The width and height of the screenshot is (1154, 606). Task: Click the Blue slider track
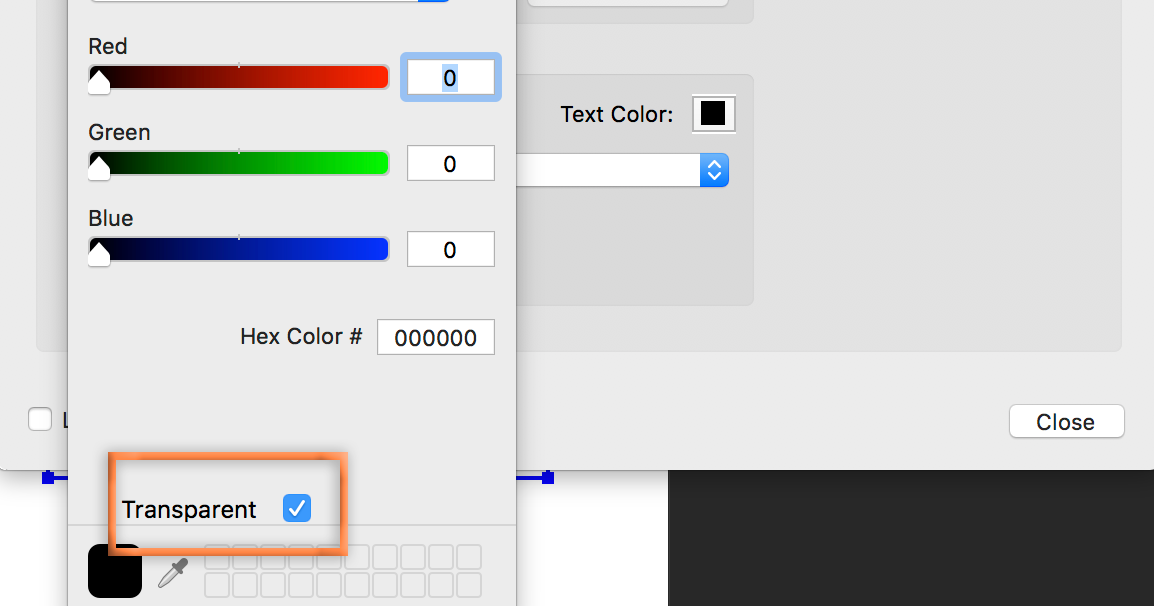(x=239, y=249)
